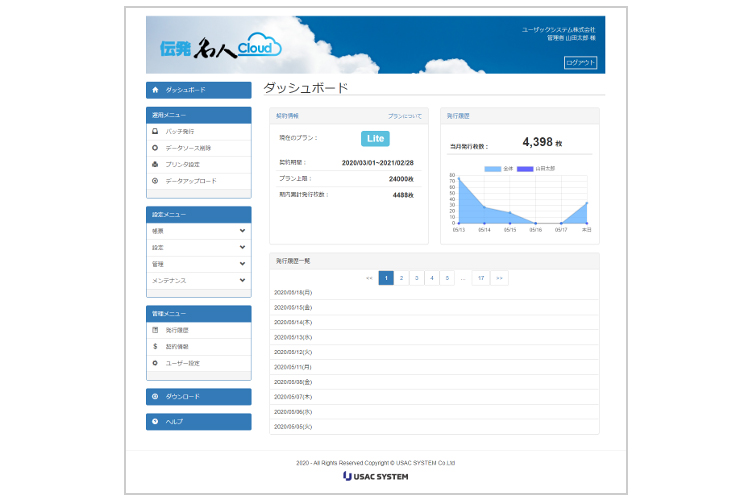Go to page 2 of 発行履歴一覧
This screenshot has width=750, height=500.
click(x=401, y=278)
